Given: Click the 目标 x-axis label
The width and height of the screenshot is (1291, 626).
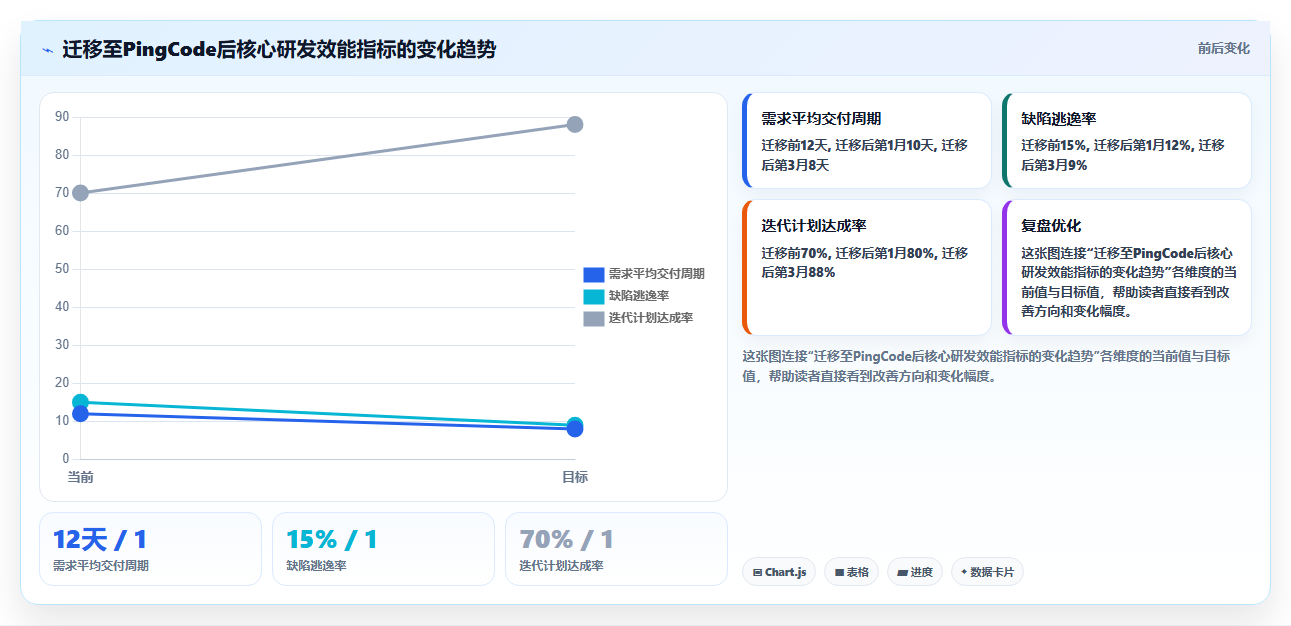Looking at the screenshot, I should tap(575, 477).
